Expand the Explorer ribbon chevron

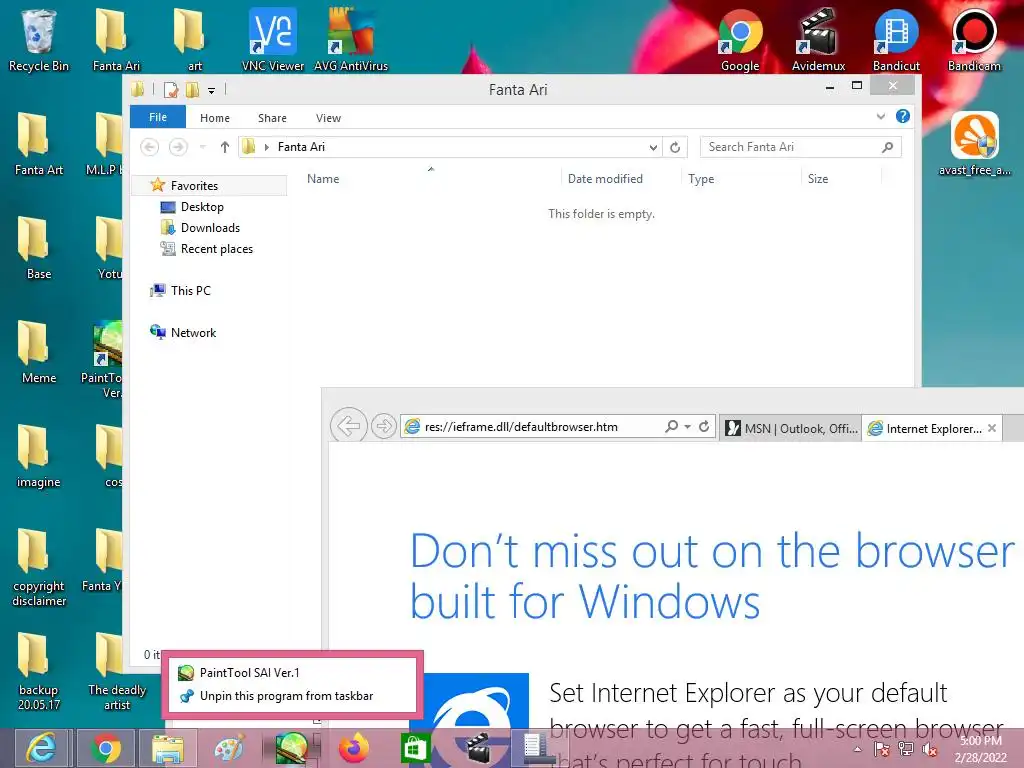880,116
